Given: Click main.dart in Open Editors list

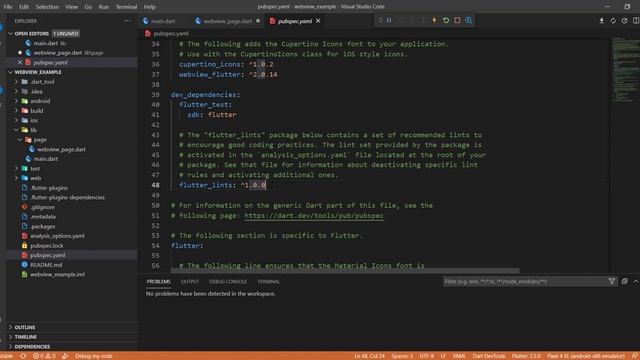Looking at the screenshot, I should [x=46, y=43].
